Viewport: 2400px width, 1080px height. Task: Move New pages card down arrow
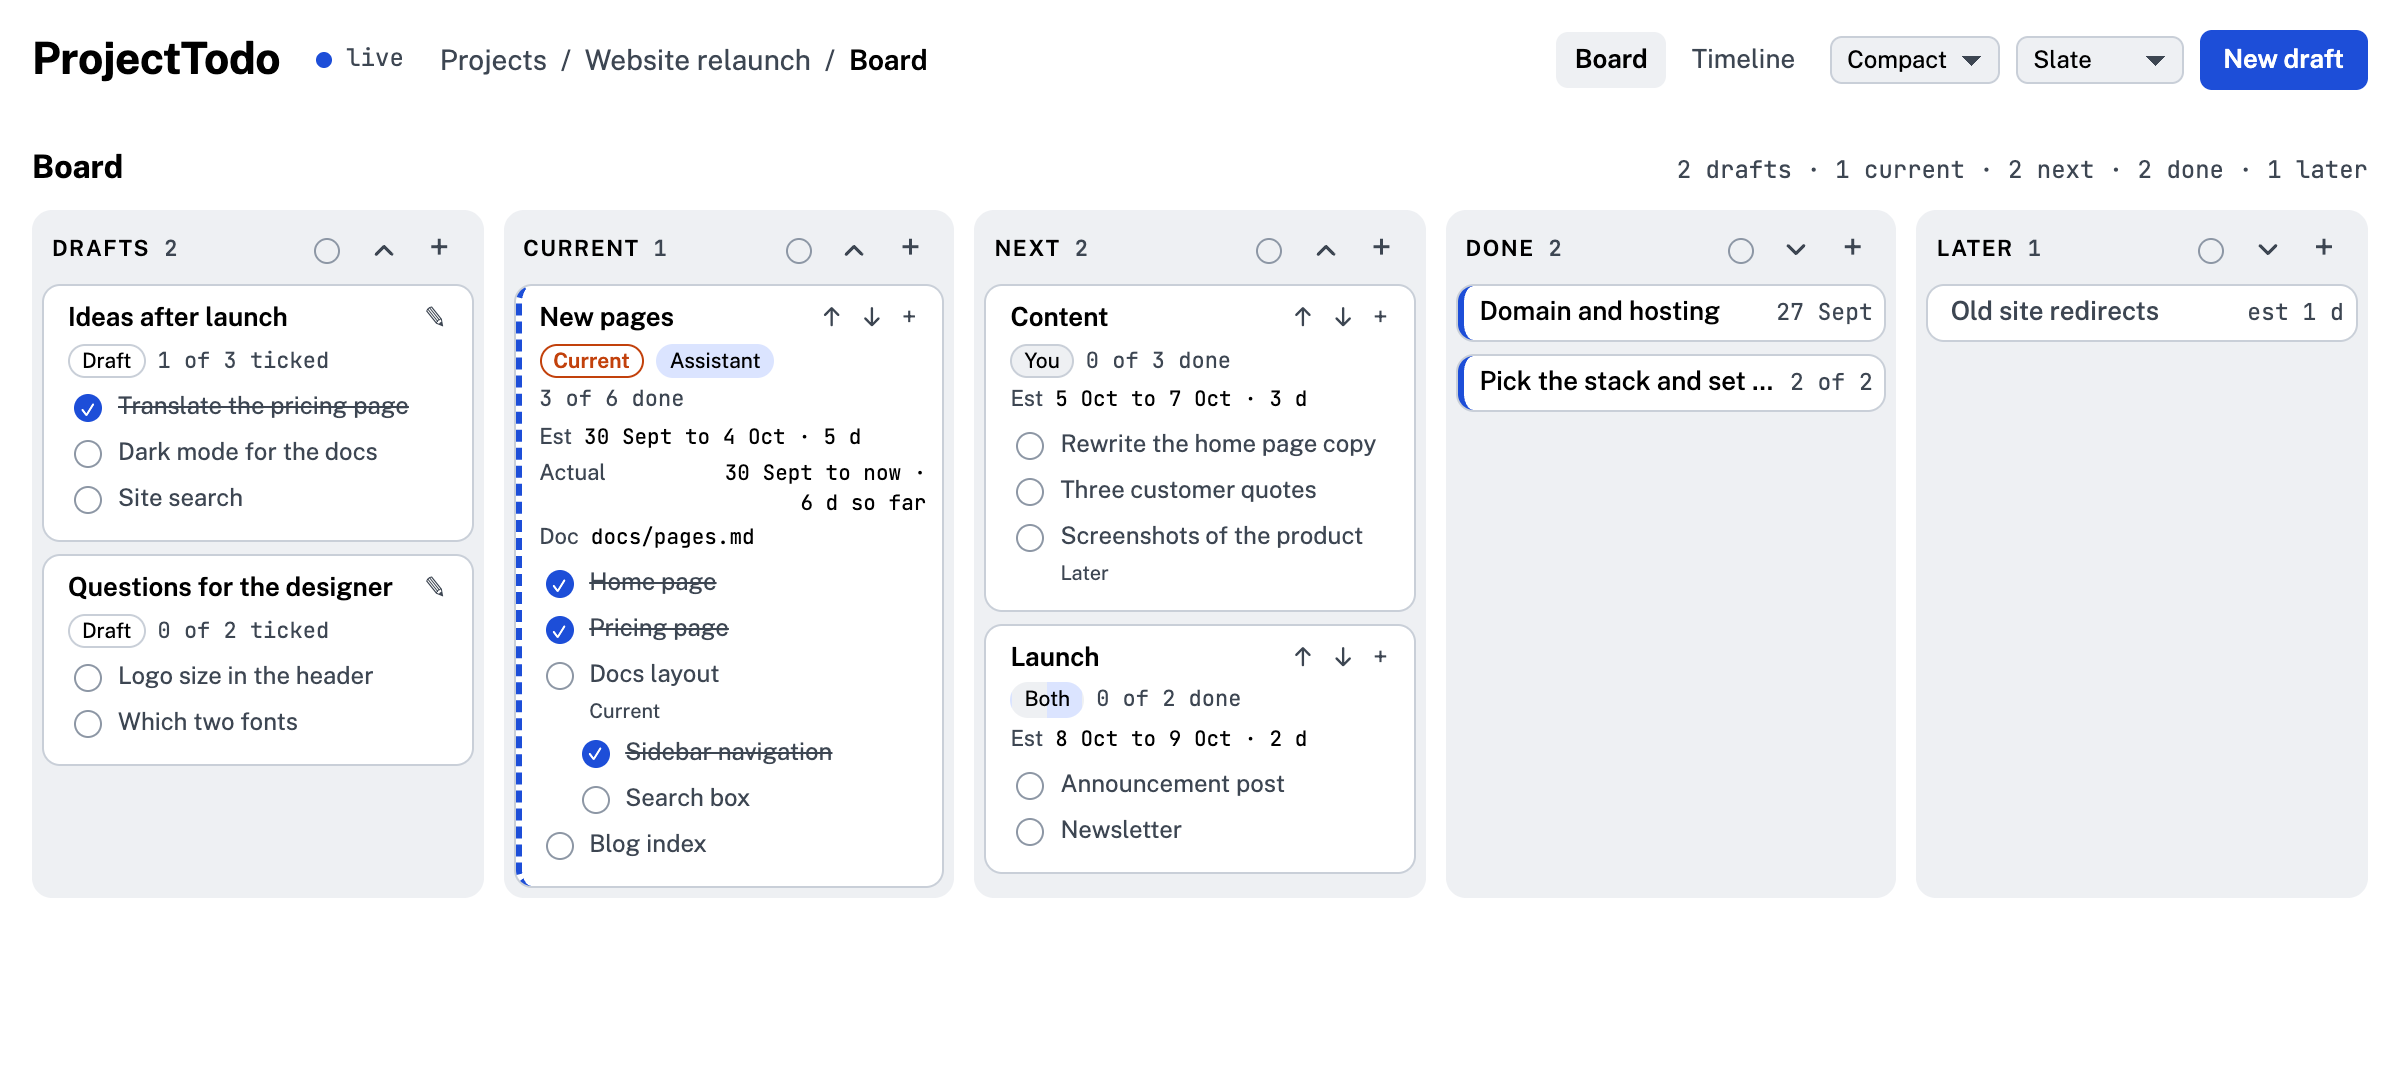click(872, 317)
